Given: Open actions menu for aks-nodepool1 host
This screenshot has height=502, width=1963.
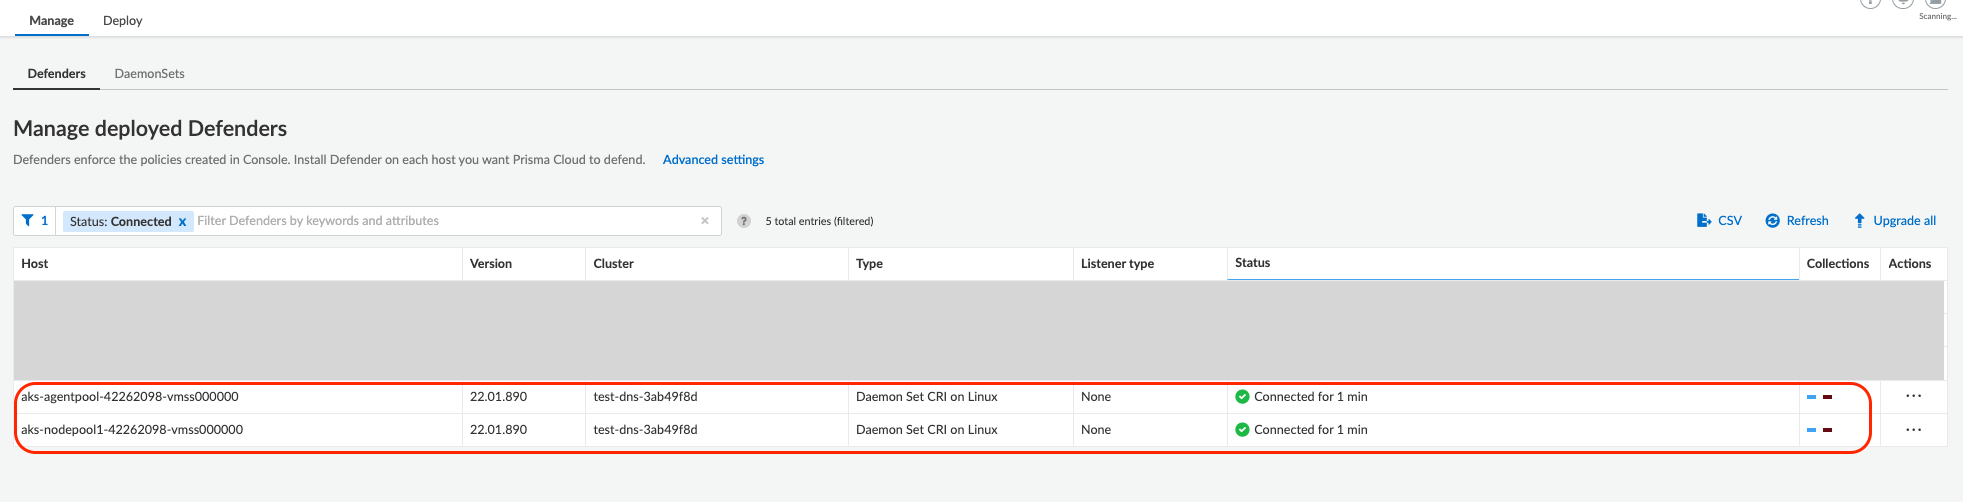Looking at the screenshot, I should tap(1913, 430).
